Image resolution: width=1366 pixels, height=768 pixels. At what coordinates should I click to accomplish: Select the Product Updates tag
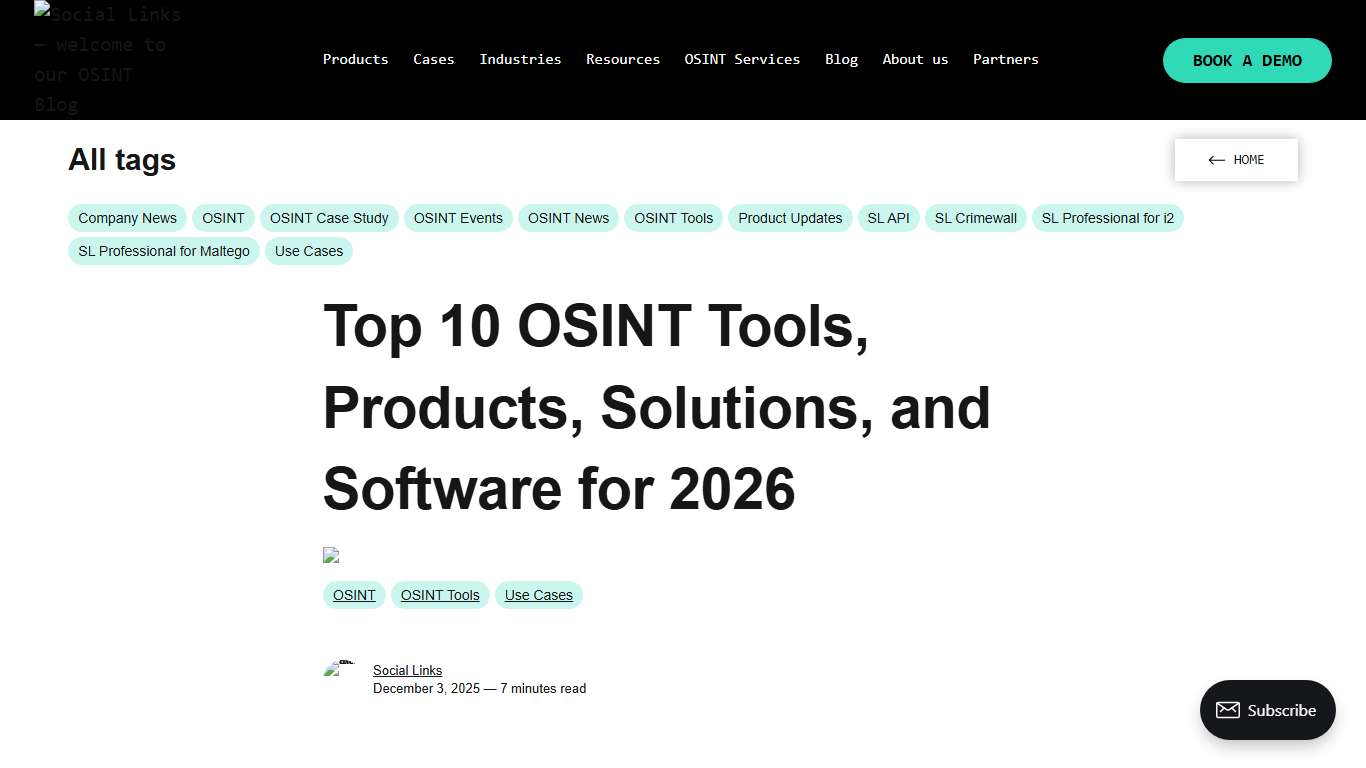coord(790,218)
